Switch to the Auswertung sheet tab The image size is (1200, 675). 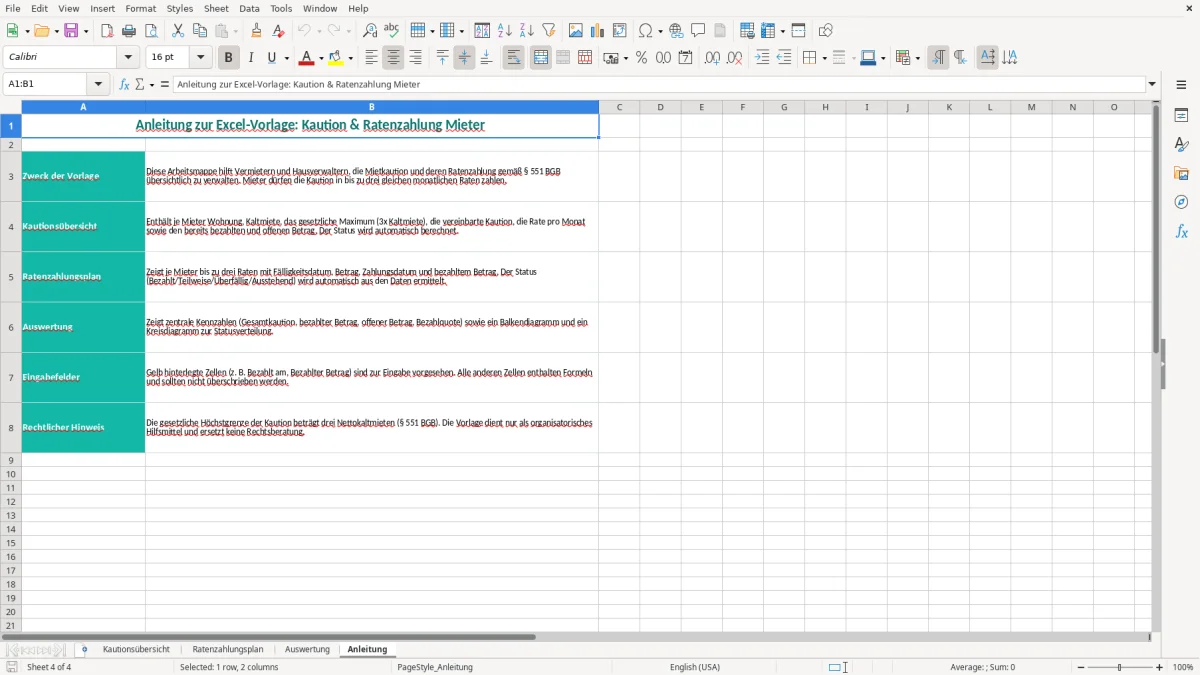click(307, 649)
